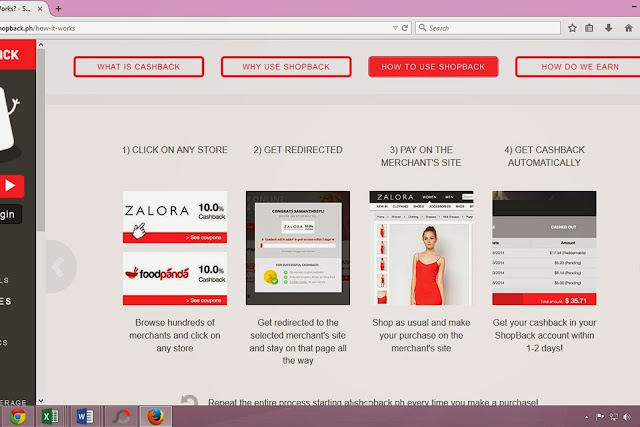Focus the browser Search field
Viewport: 640px width, 427px height.
[488, 28]
